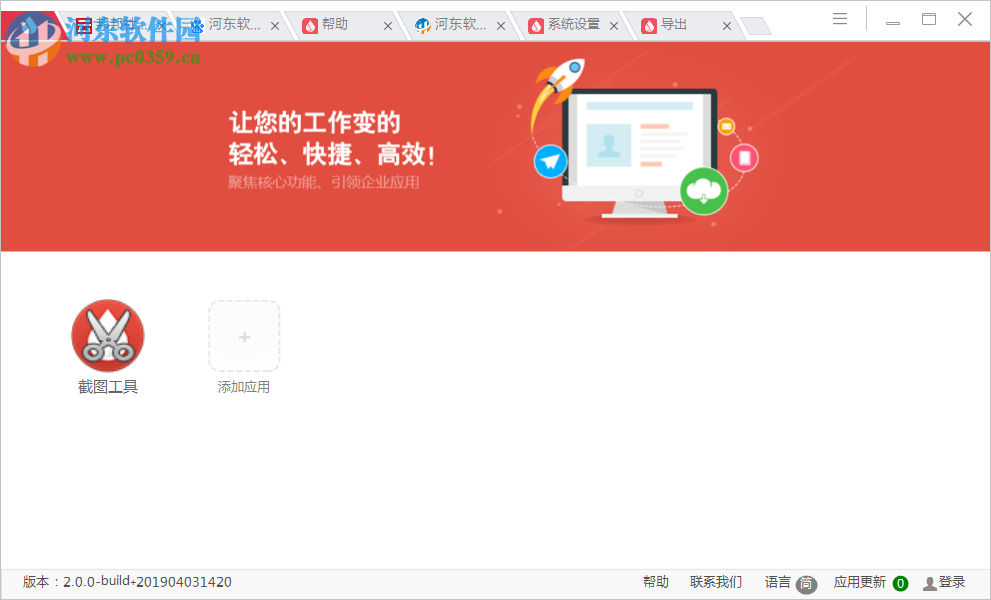The image size is (991, 600).
Task: Open the hamburger menu at top right
Action: coord(839,18)
